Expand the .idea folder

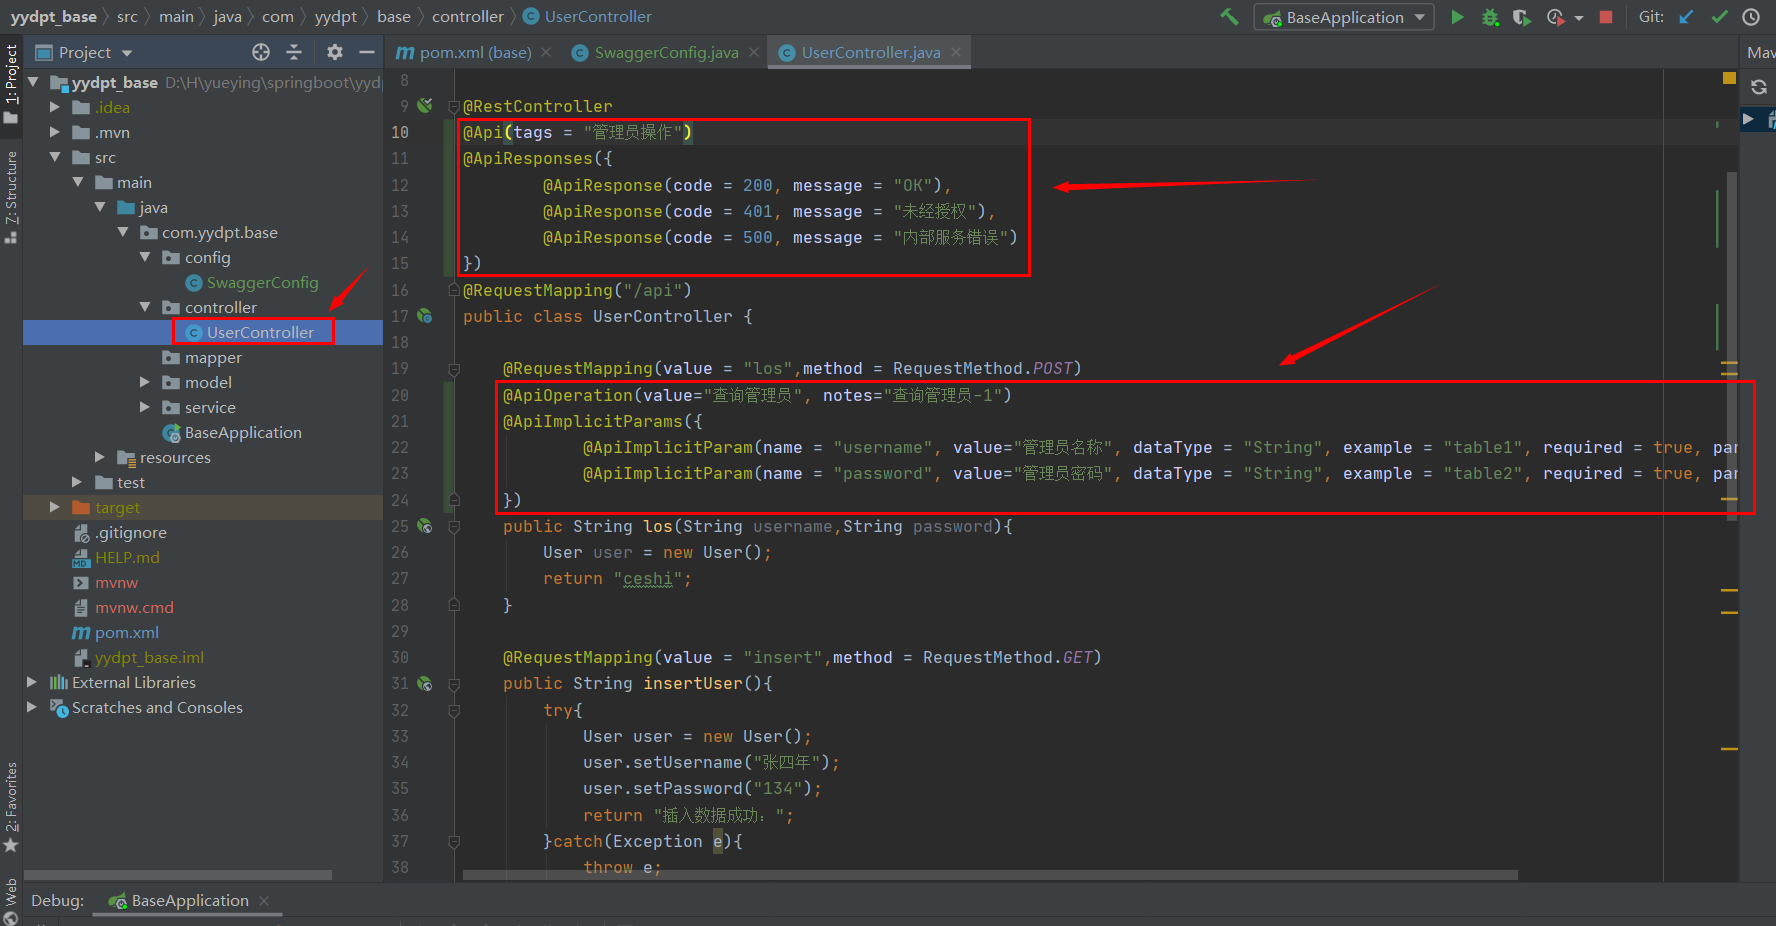click(55, 107)
